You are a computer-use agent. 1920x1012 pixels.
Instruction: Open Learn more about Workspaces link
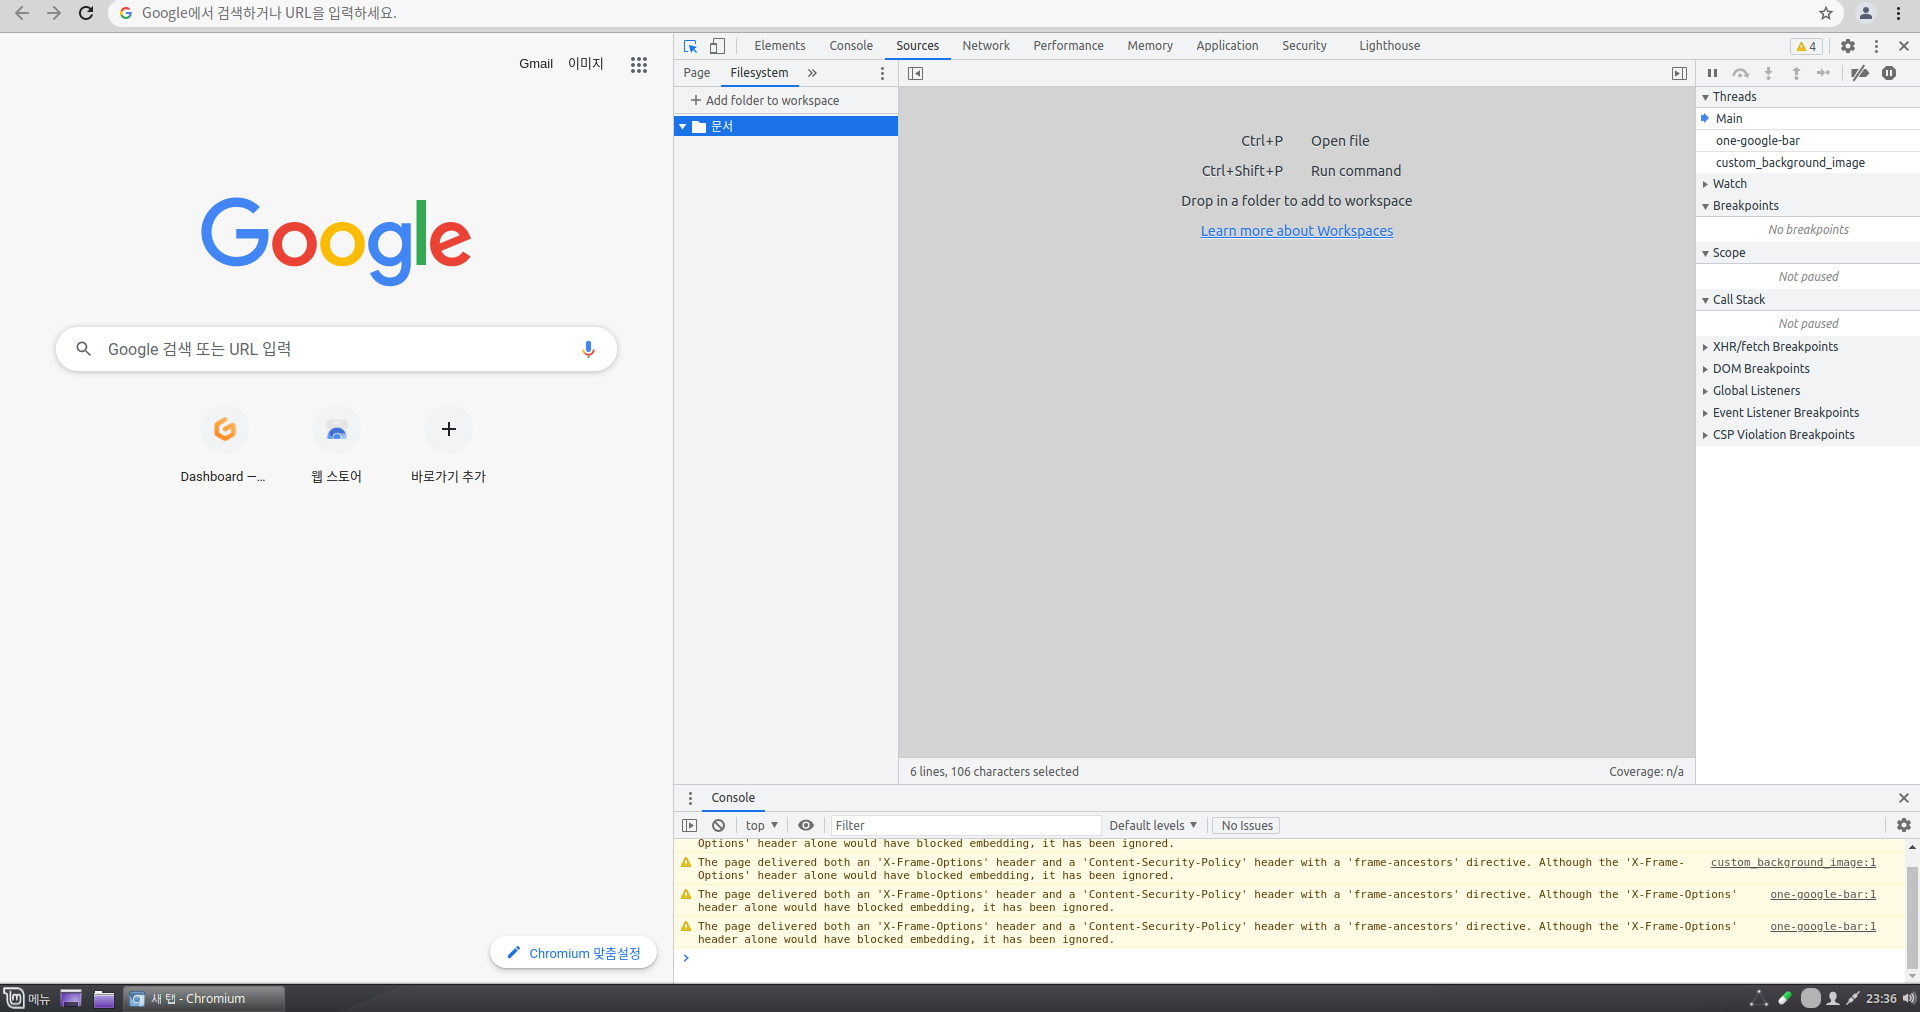pyautogui.click(x=1297, y=231)
